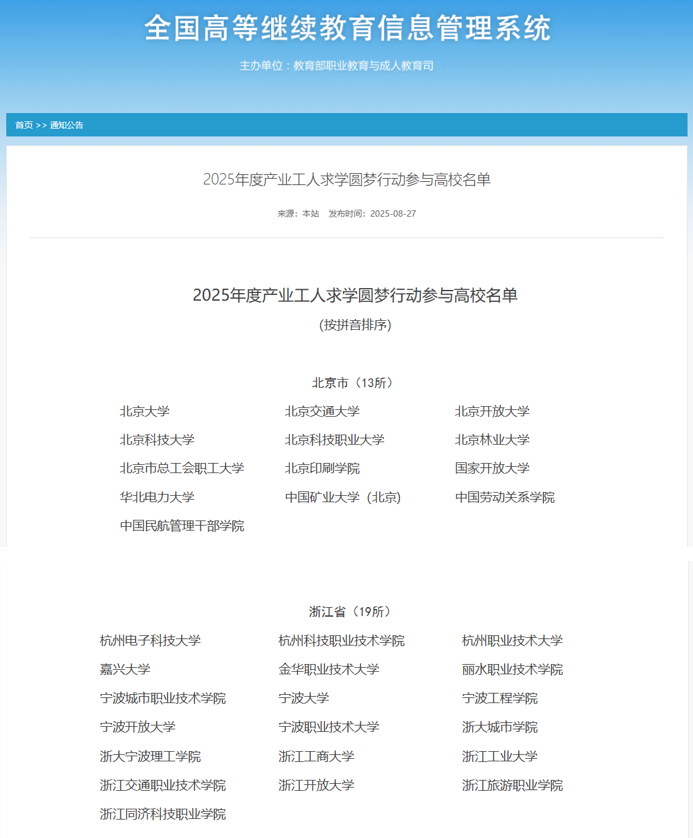Click the publish date 2025-08-27
This screenshot has height=838, width=693.
393,214
